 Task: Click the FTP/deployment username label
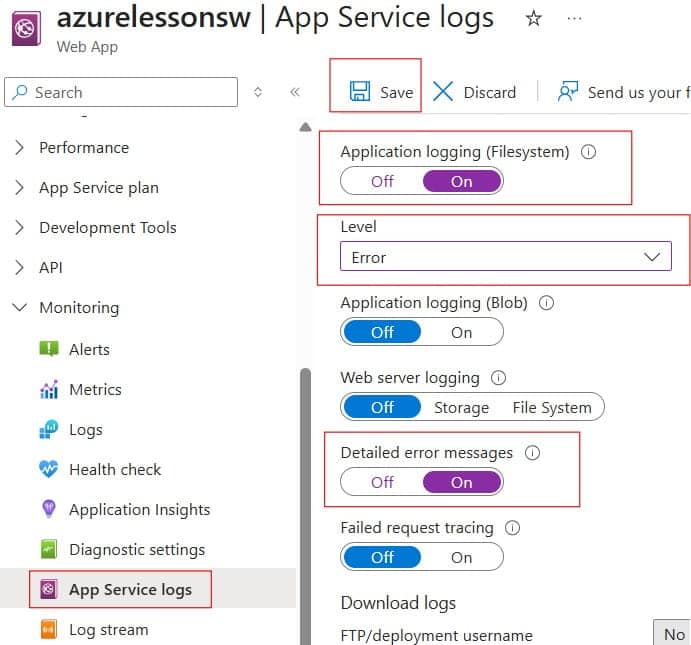[436, 636]
